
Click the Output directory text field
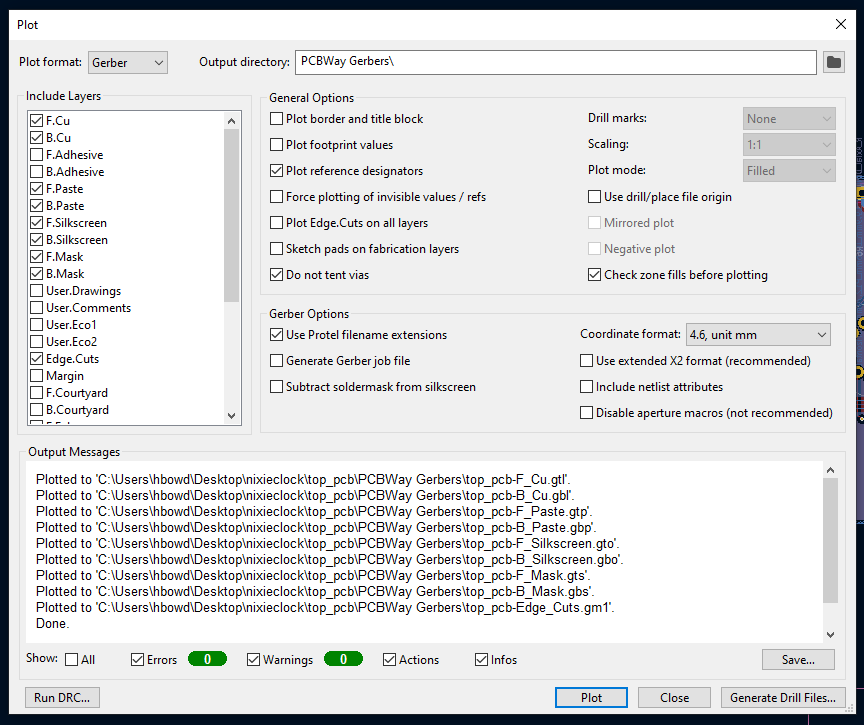tap(555, 62)
